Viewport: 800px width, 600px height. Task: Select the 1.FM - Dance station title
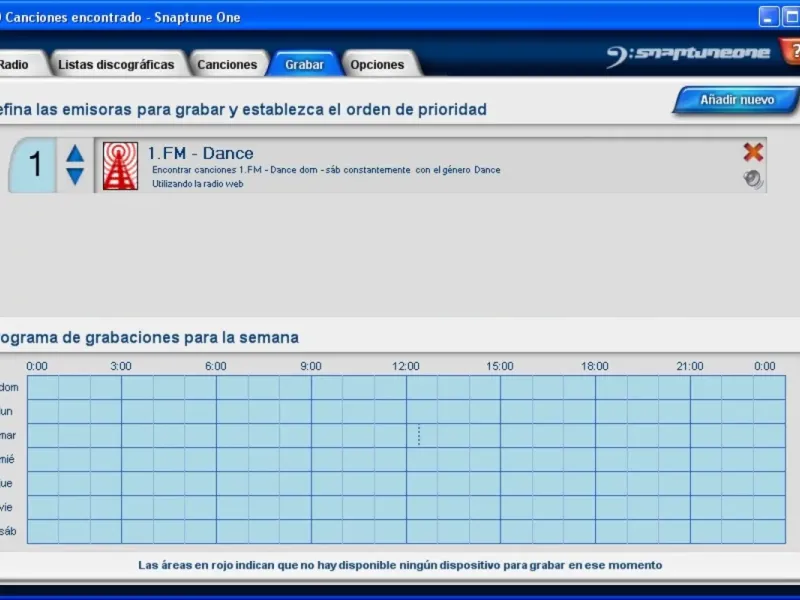coord(201,153)
